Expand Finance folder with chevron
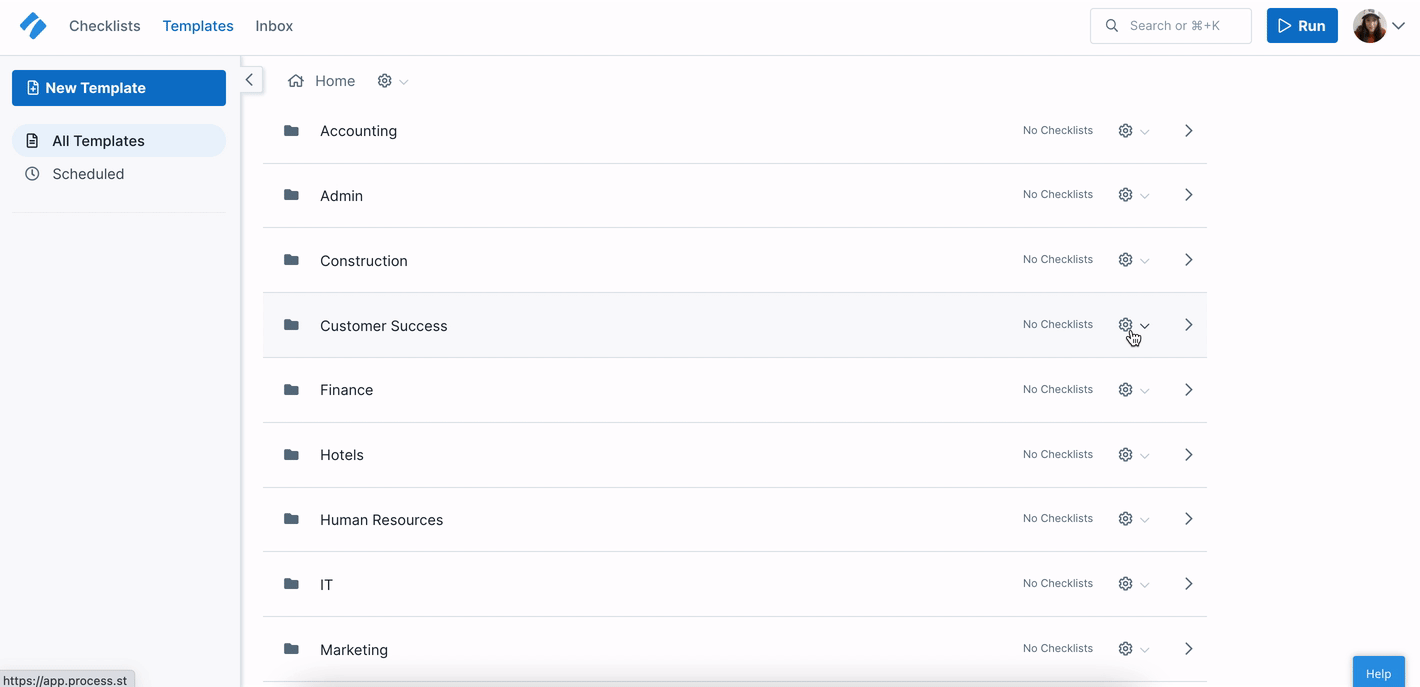Screen dimensions: 1420x687 coord(1189,390)
